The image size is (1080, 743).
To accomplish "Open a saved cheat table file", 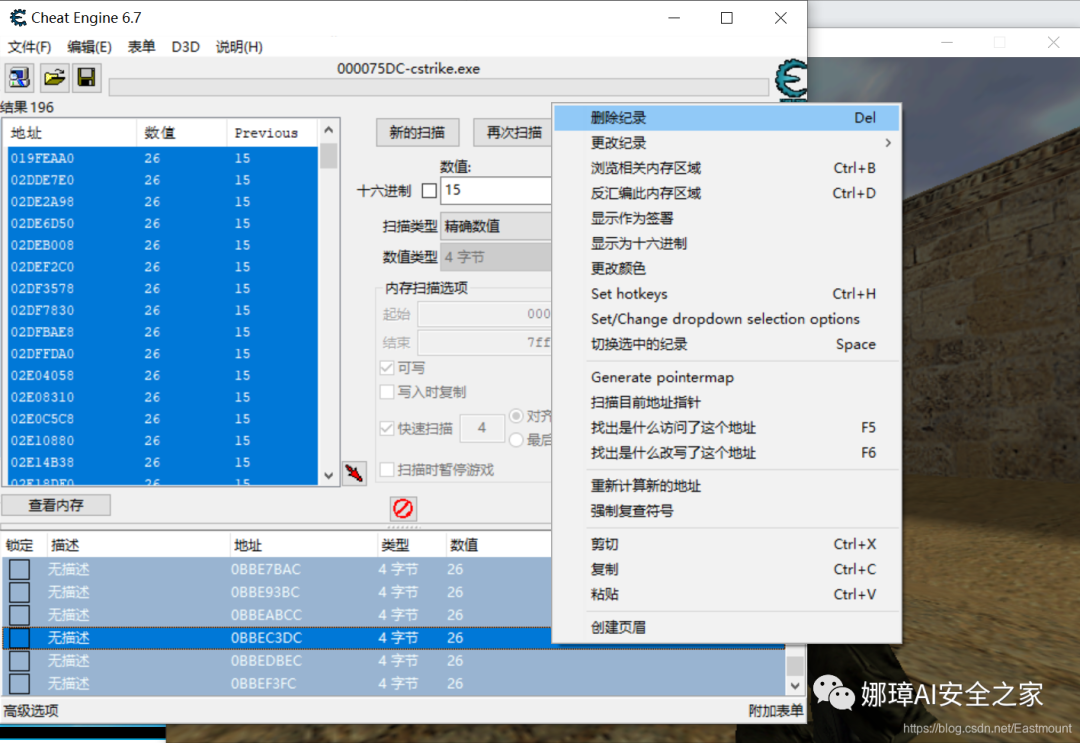I will (54, 77).
